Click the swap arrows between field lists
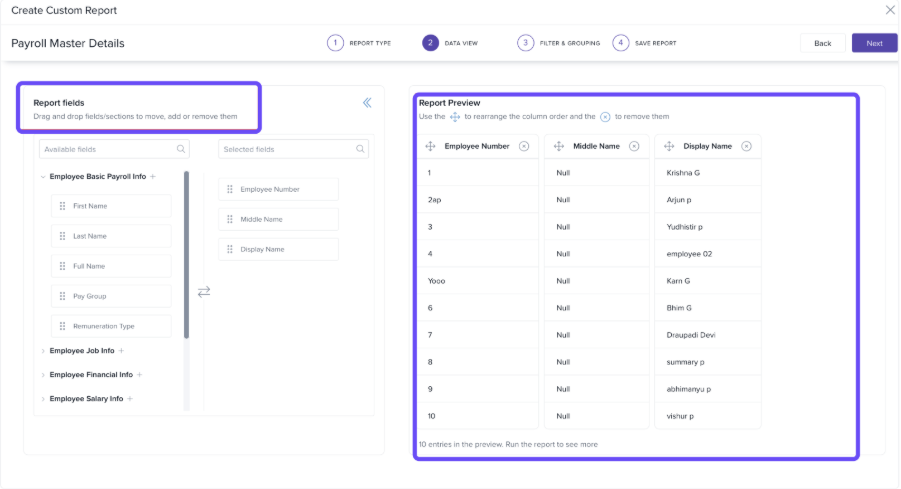This screenshot has height=489, width=901. (x=204, y=291)
